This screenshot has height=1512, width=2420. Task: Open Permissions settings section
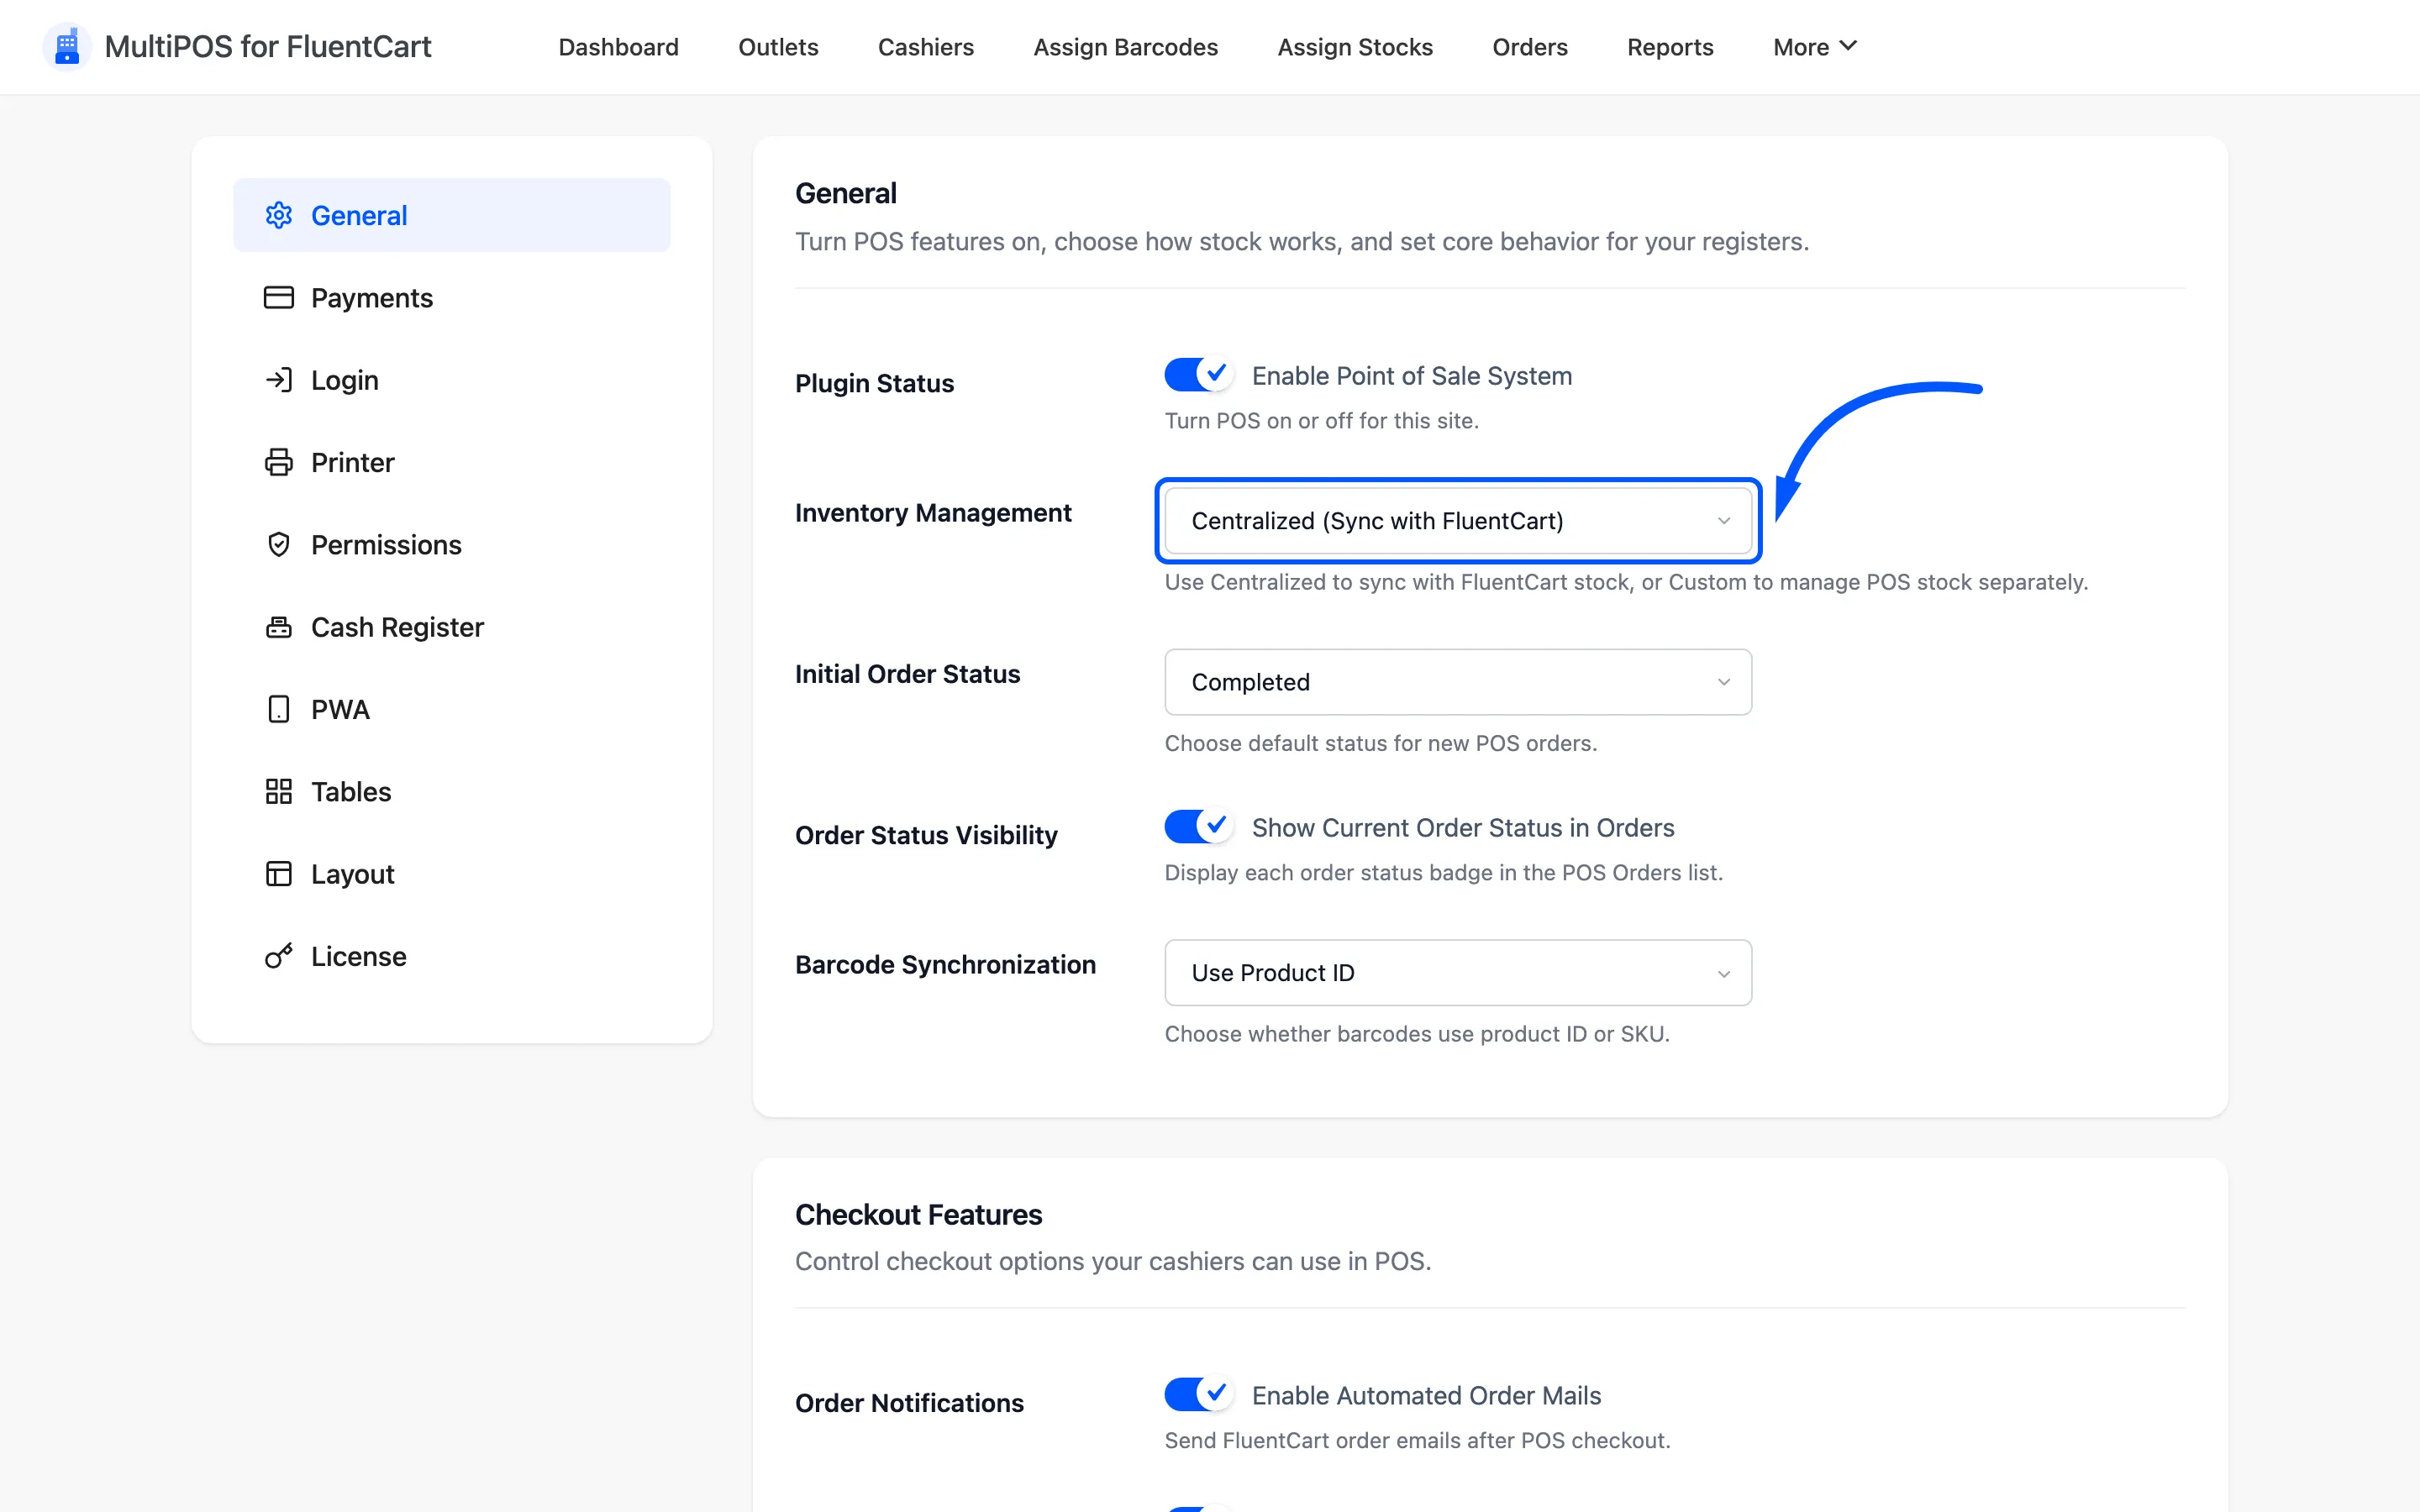(452, 545)
